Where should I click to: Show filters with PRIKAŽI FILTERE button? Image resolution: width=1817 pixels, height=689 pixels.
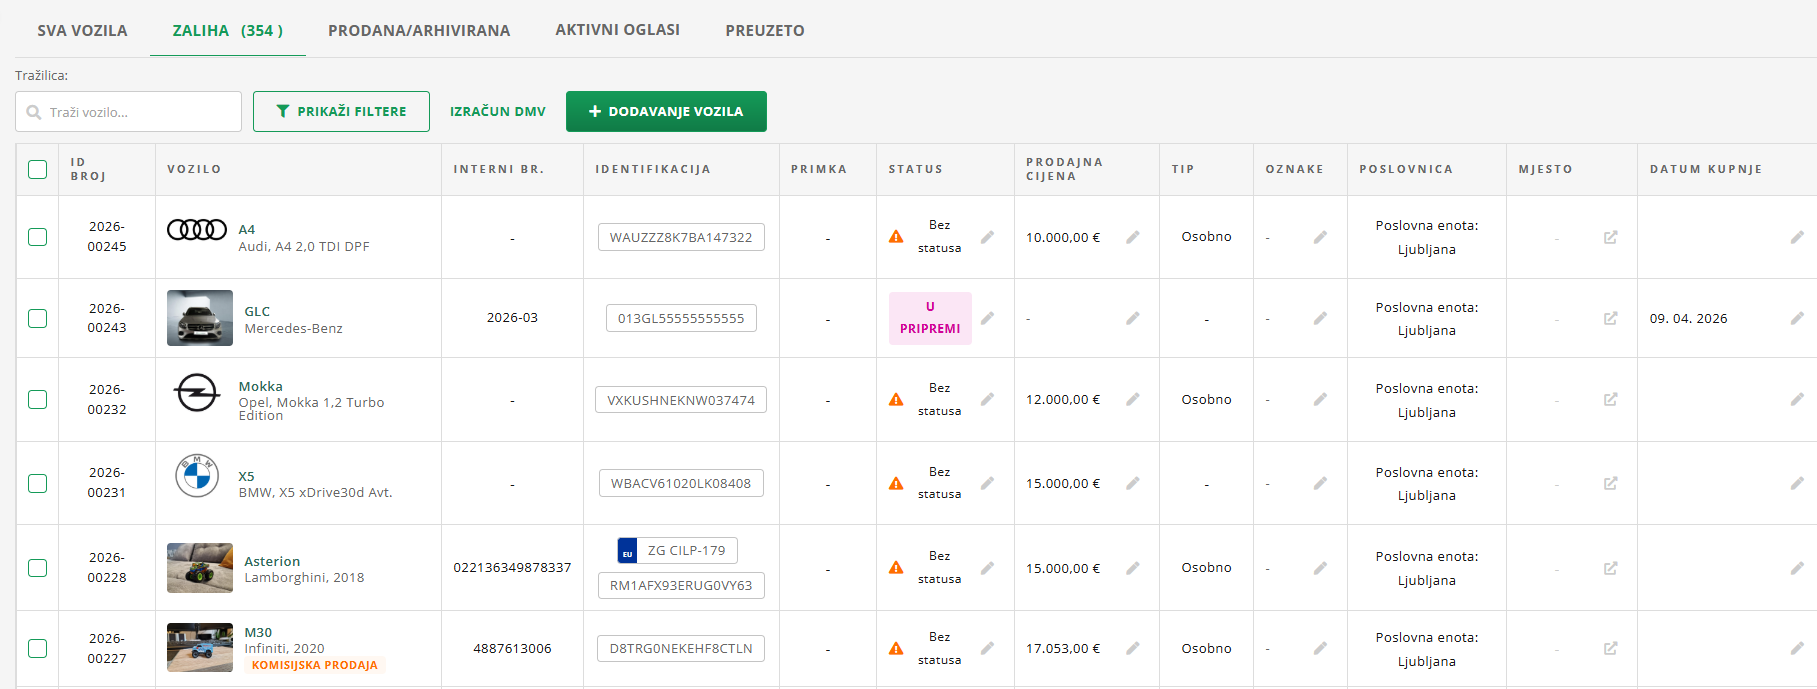pyautogui.click(x=341, y=111)
